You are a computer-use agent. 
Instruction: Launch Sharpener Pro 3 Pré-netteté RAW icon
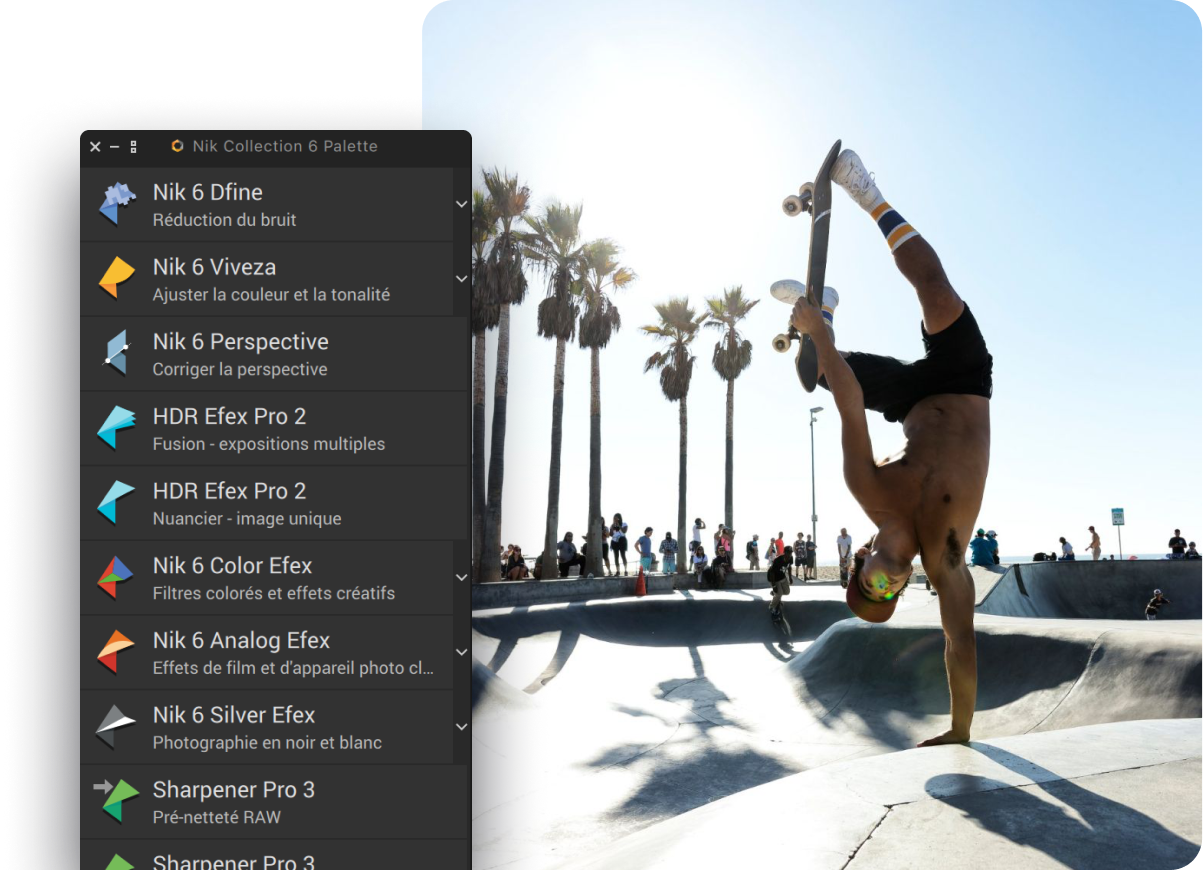point(116,801)
